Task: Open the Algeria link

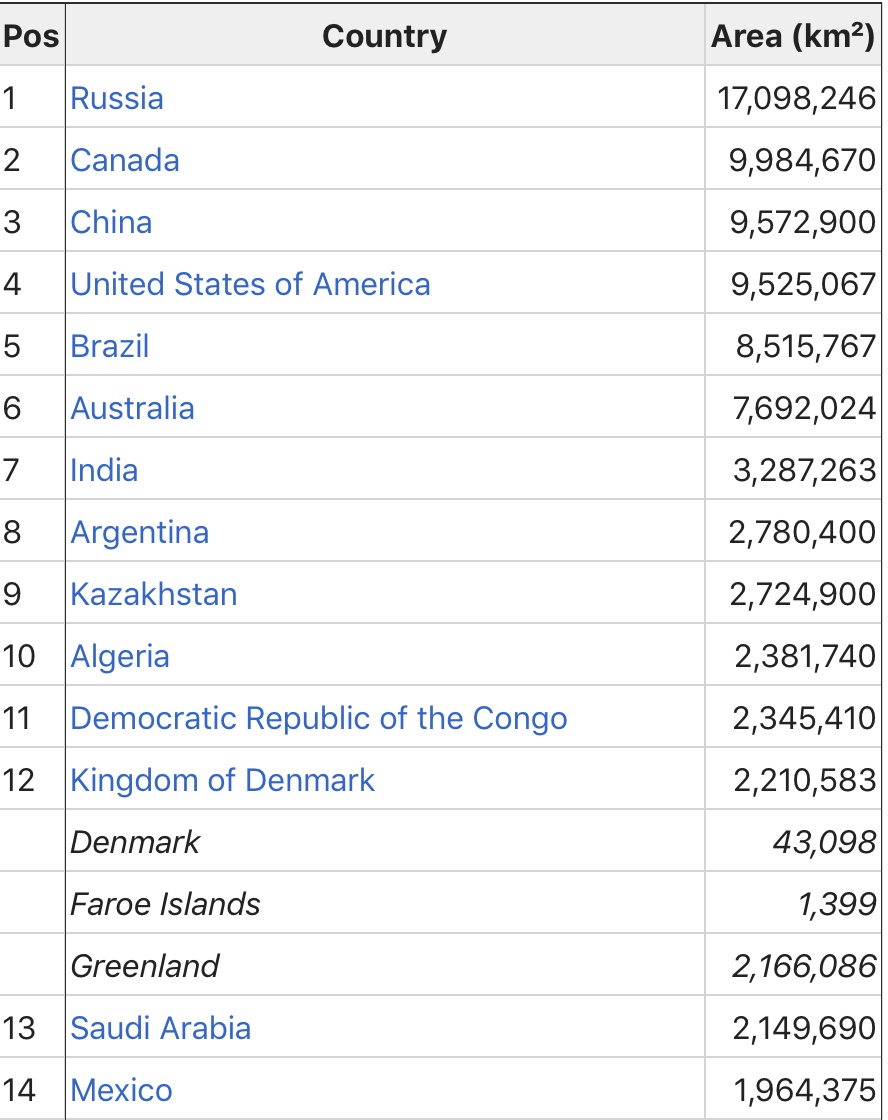Action: point(120,656)
